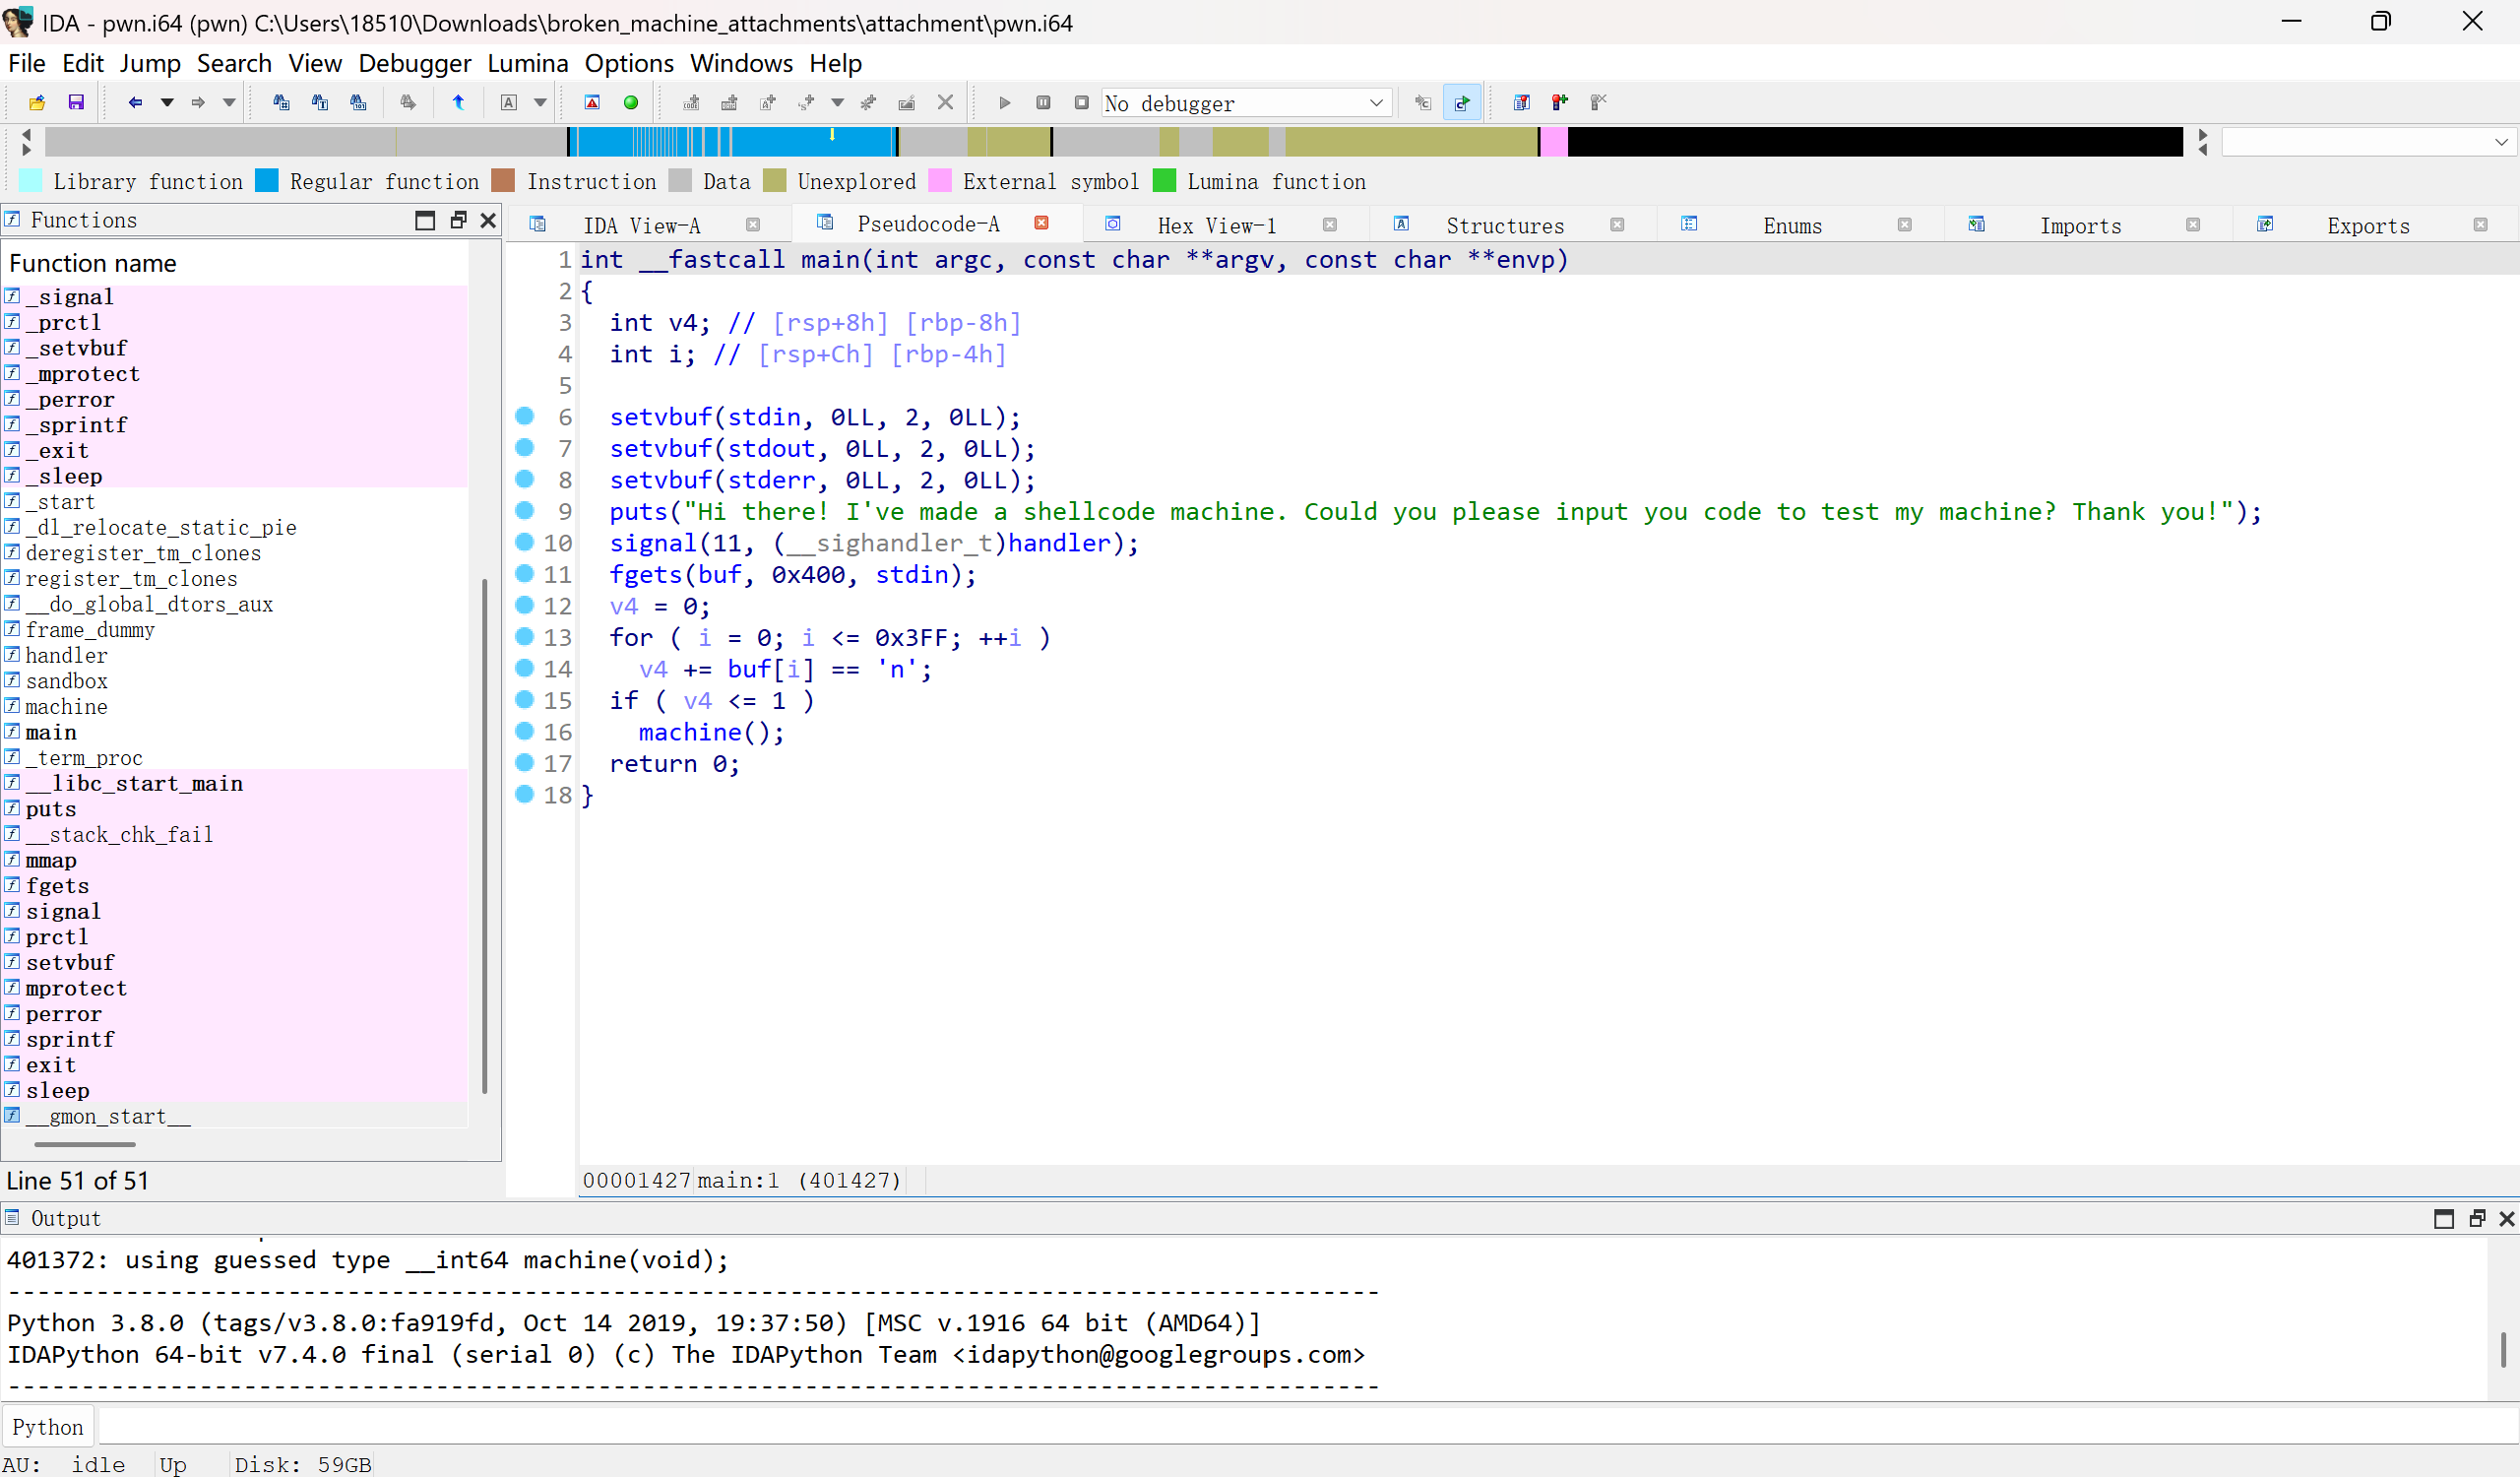Open the forward-jump history dropdown arrow
Image resolution: width=2520 pixels, height=1477 pixels.
click(229, 103)
